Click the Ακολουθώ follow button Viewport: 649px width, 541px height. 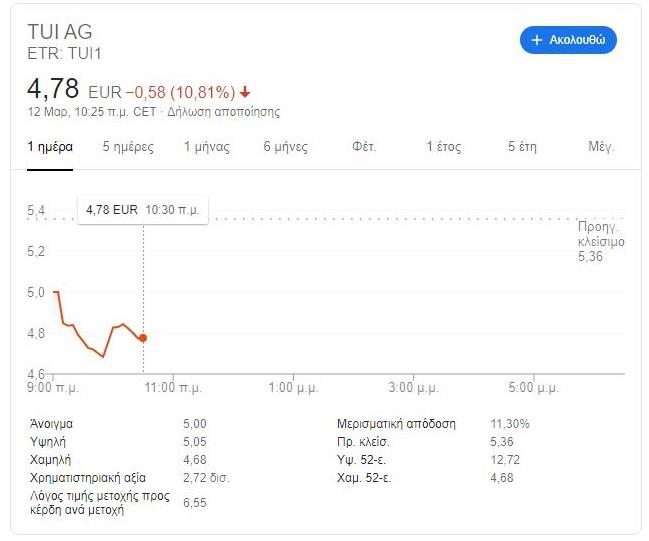[568, 40]
